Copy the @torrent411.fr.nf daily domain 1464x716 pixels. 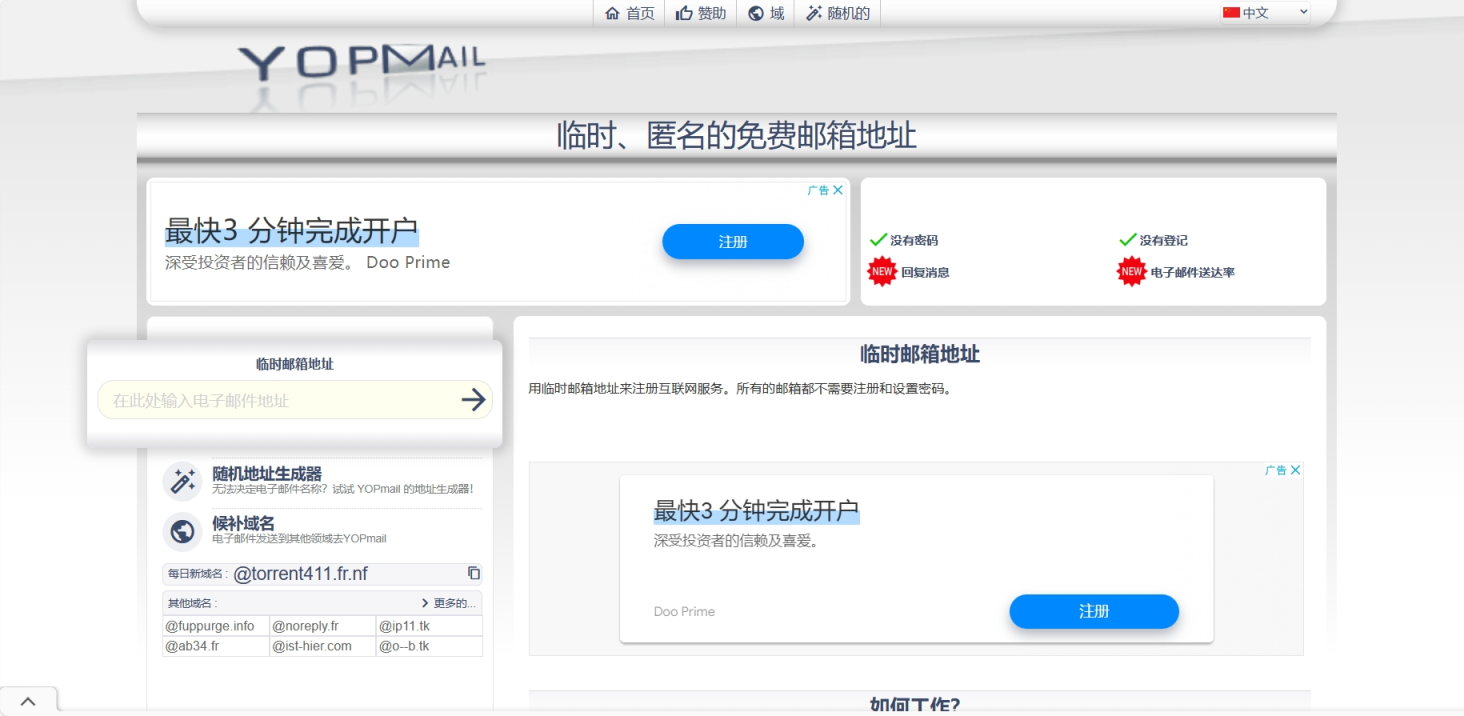pos(474,573)
